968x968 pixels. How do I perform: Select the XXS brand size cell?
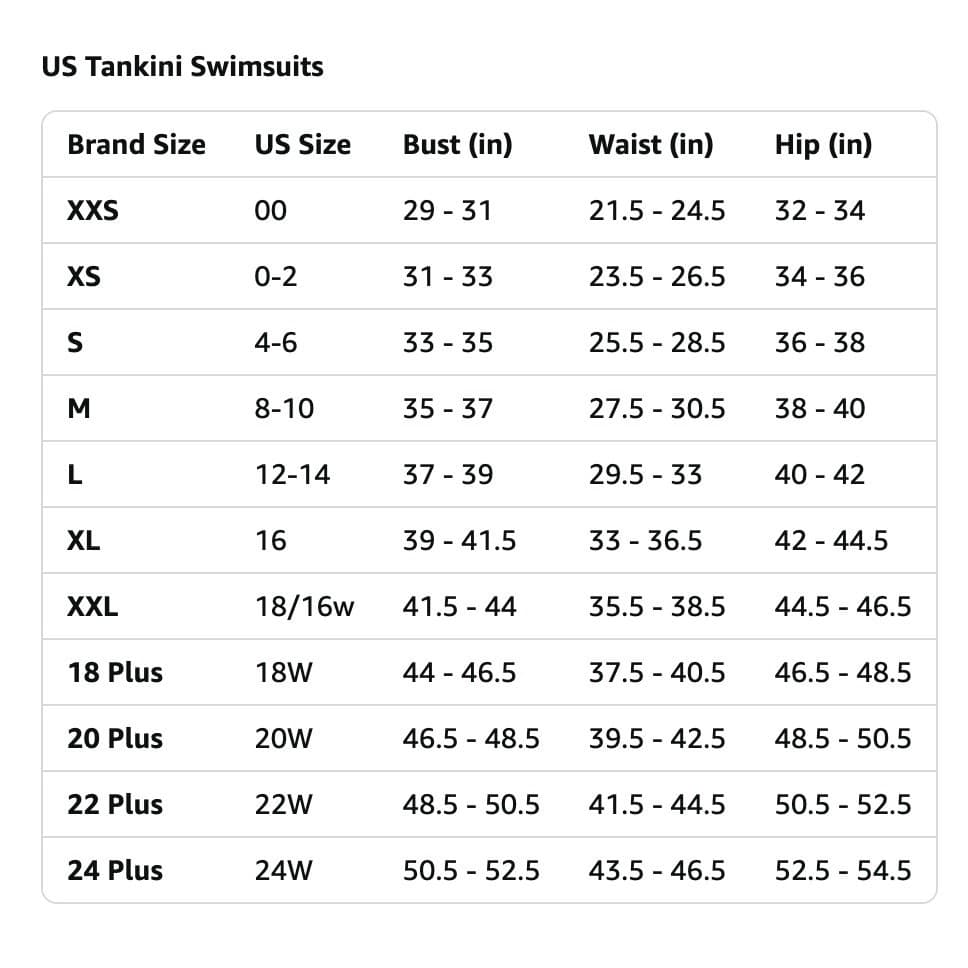(93, 211)
